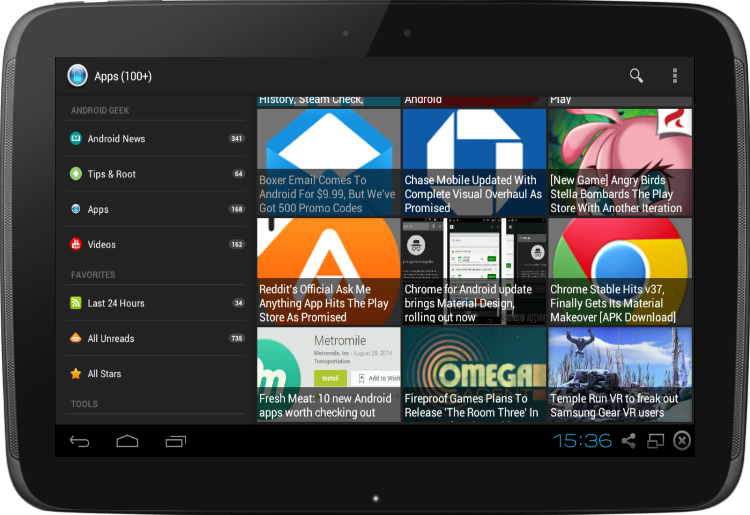Click the All Unreads orange icon
Screen dimensions: 750x515
[x=76, y=338]
